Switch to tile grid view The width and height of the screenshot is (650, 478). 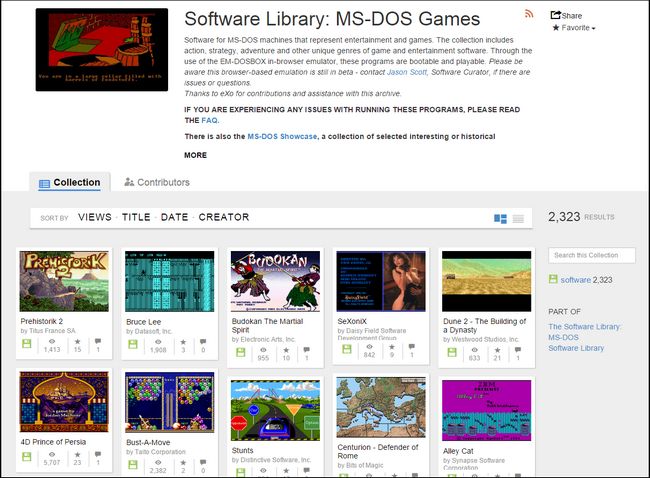(x=500, y=218)
